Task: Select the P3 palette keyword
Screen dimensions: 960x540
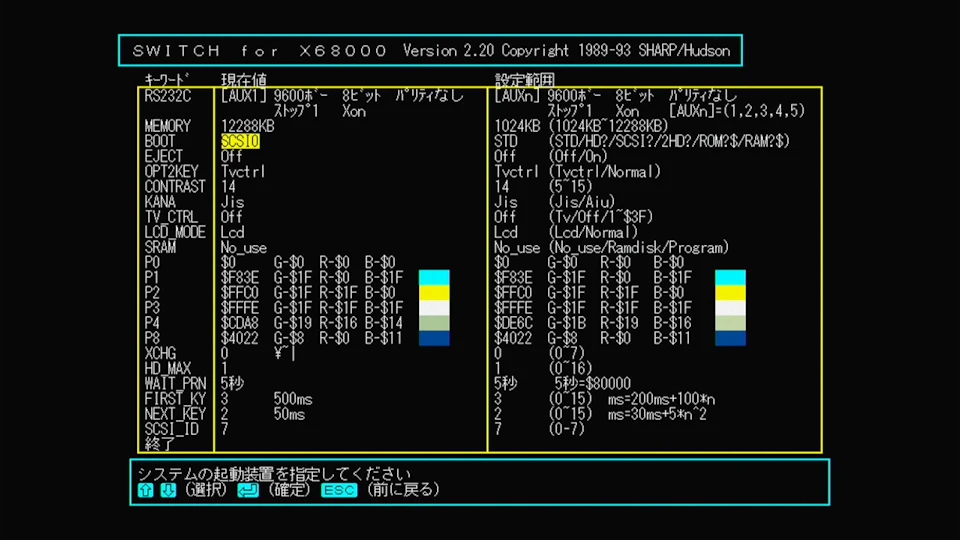Action: point(152,308)
